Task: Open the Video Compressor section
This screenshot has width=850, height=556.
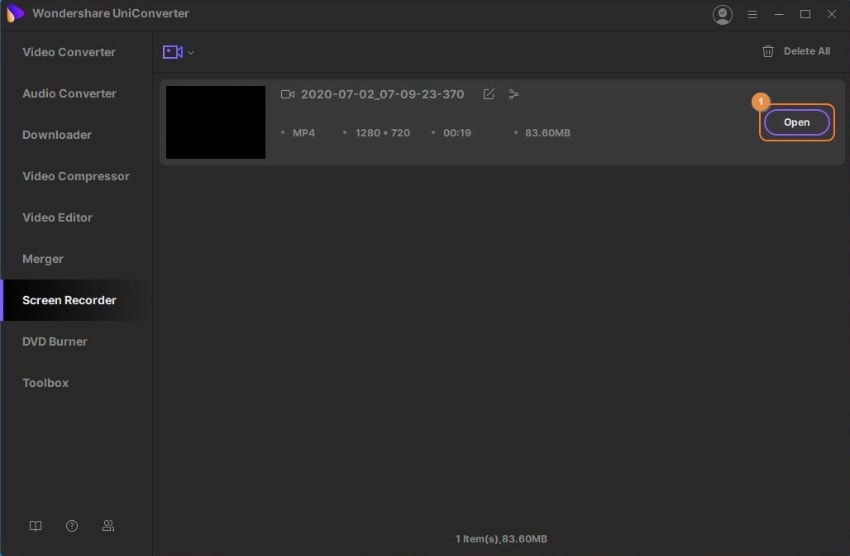Action: pos(76,177)
